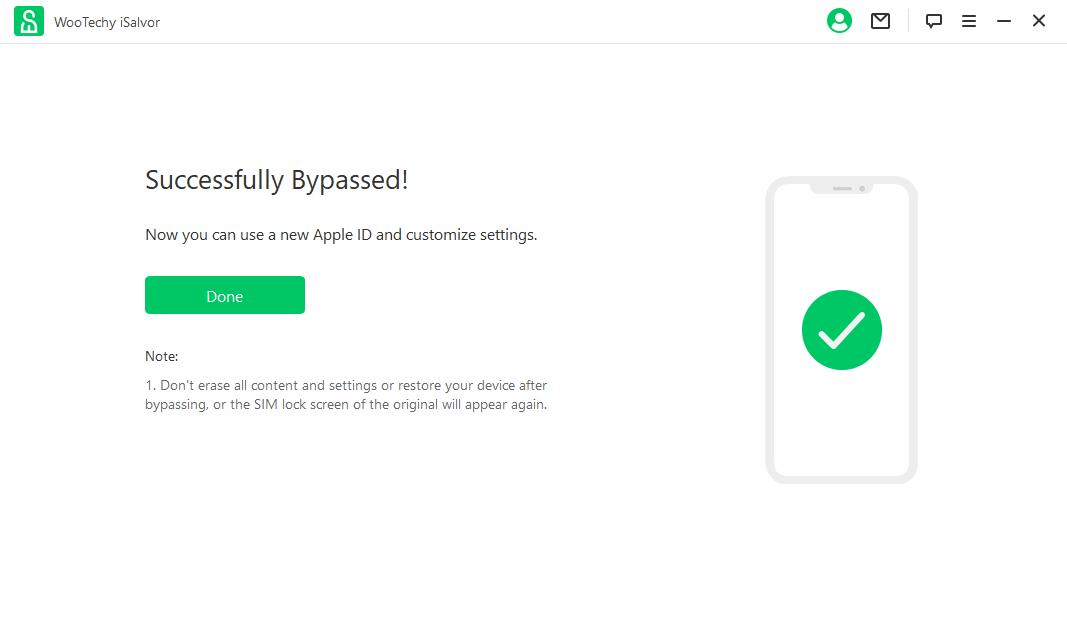Open the mail envelope icon
The image size is (1067, 624).
click(880, 21)
